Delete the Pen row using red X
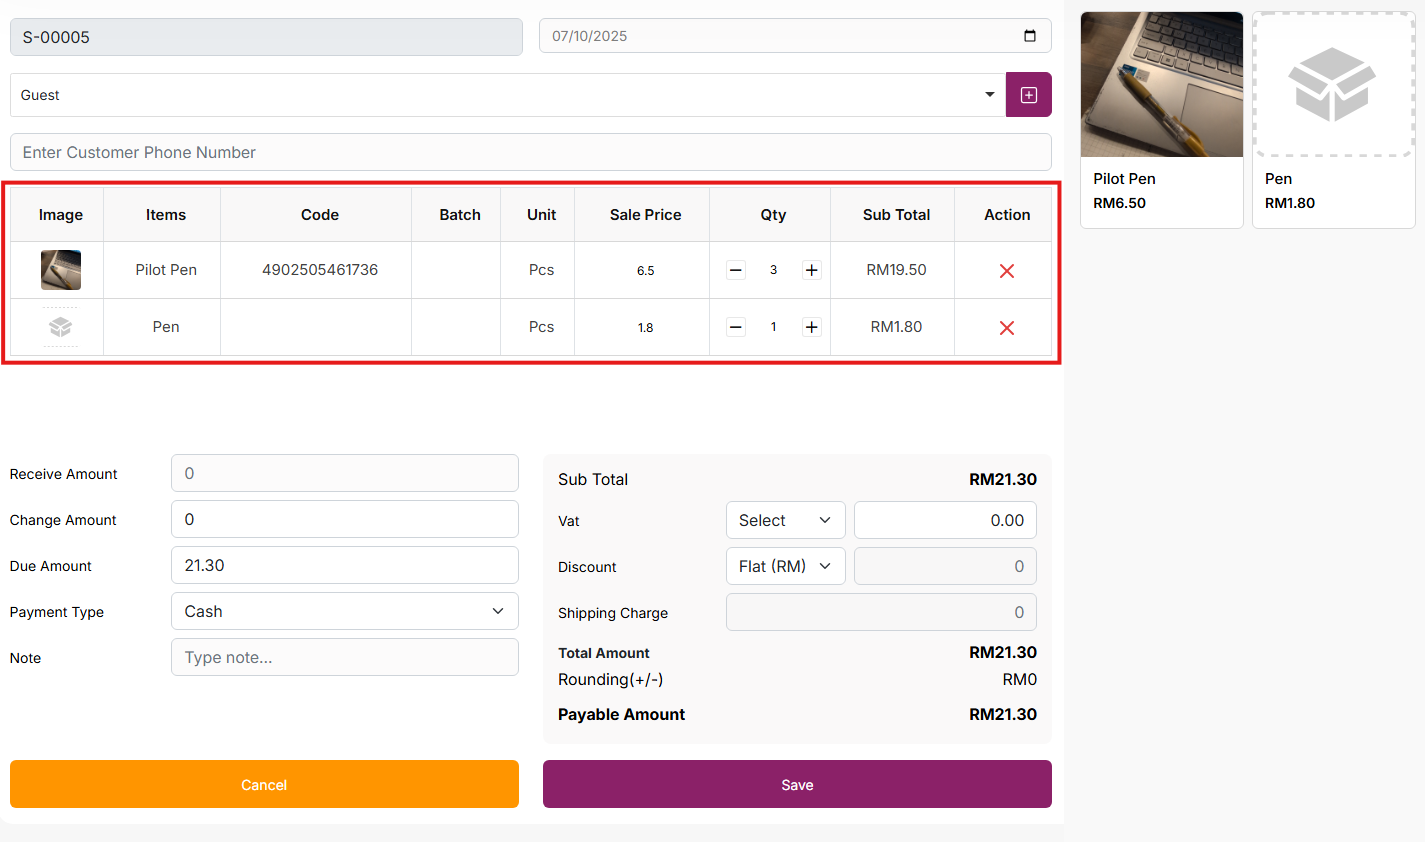This screenshot has width=1425, height=842. [1006, 328]
